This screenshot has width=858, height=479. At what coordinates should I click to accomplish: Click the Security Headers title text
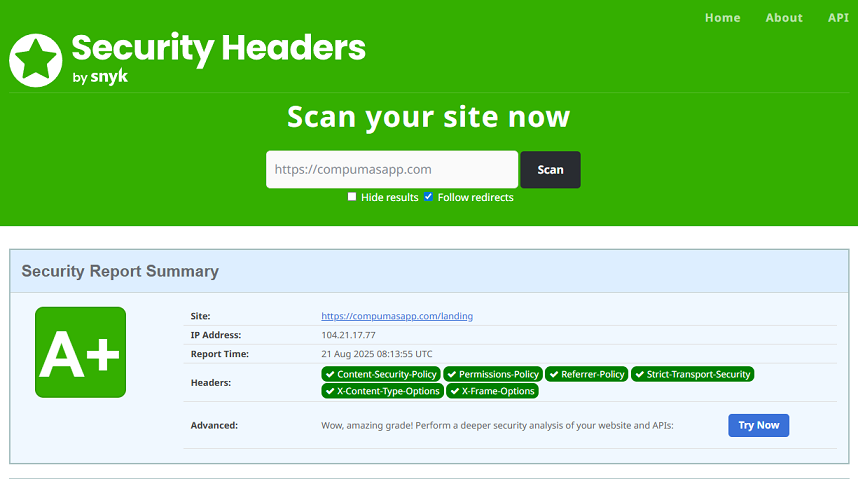point(218,47)
